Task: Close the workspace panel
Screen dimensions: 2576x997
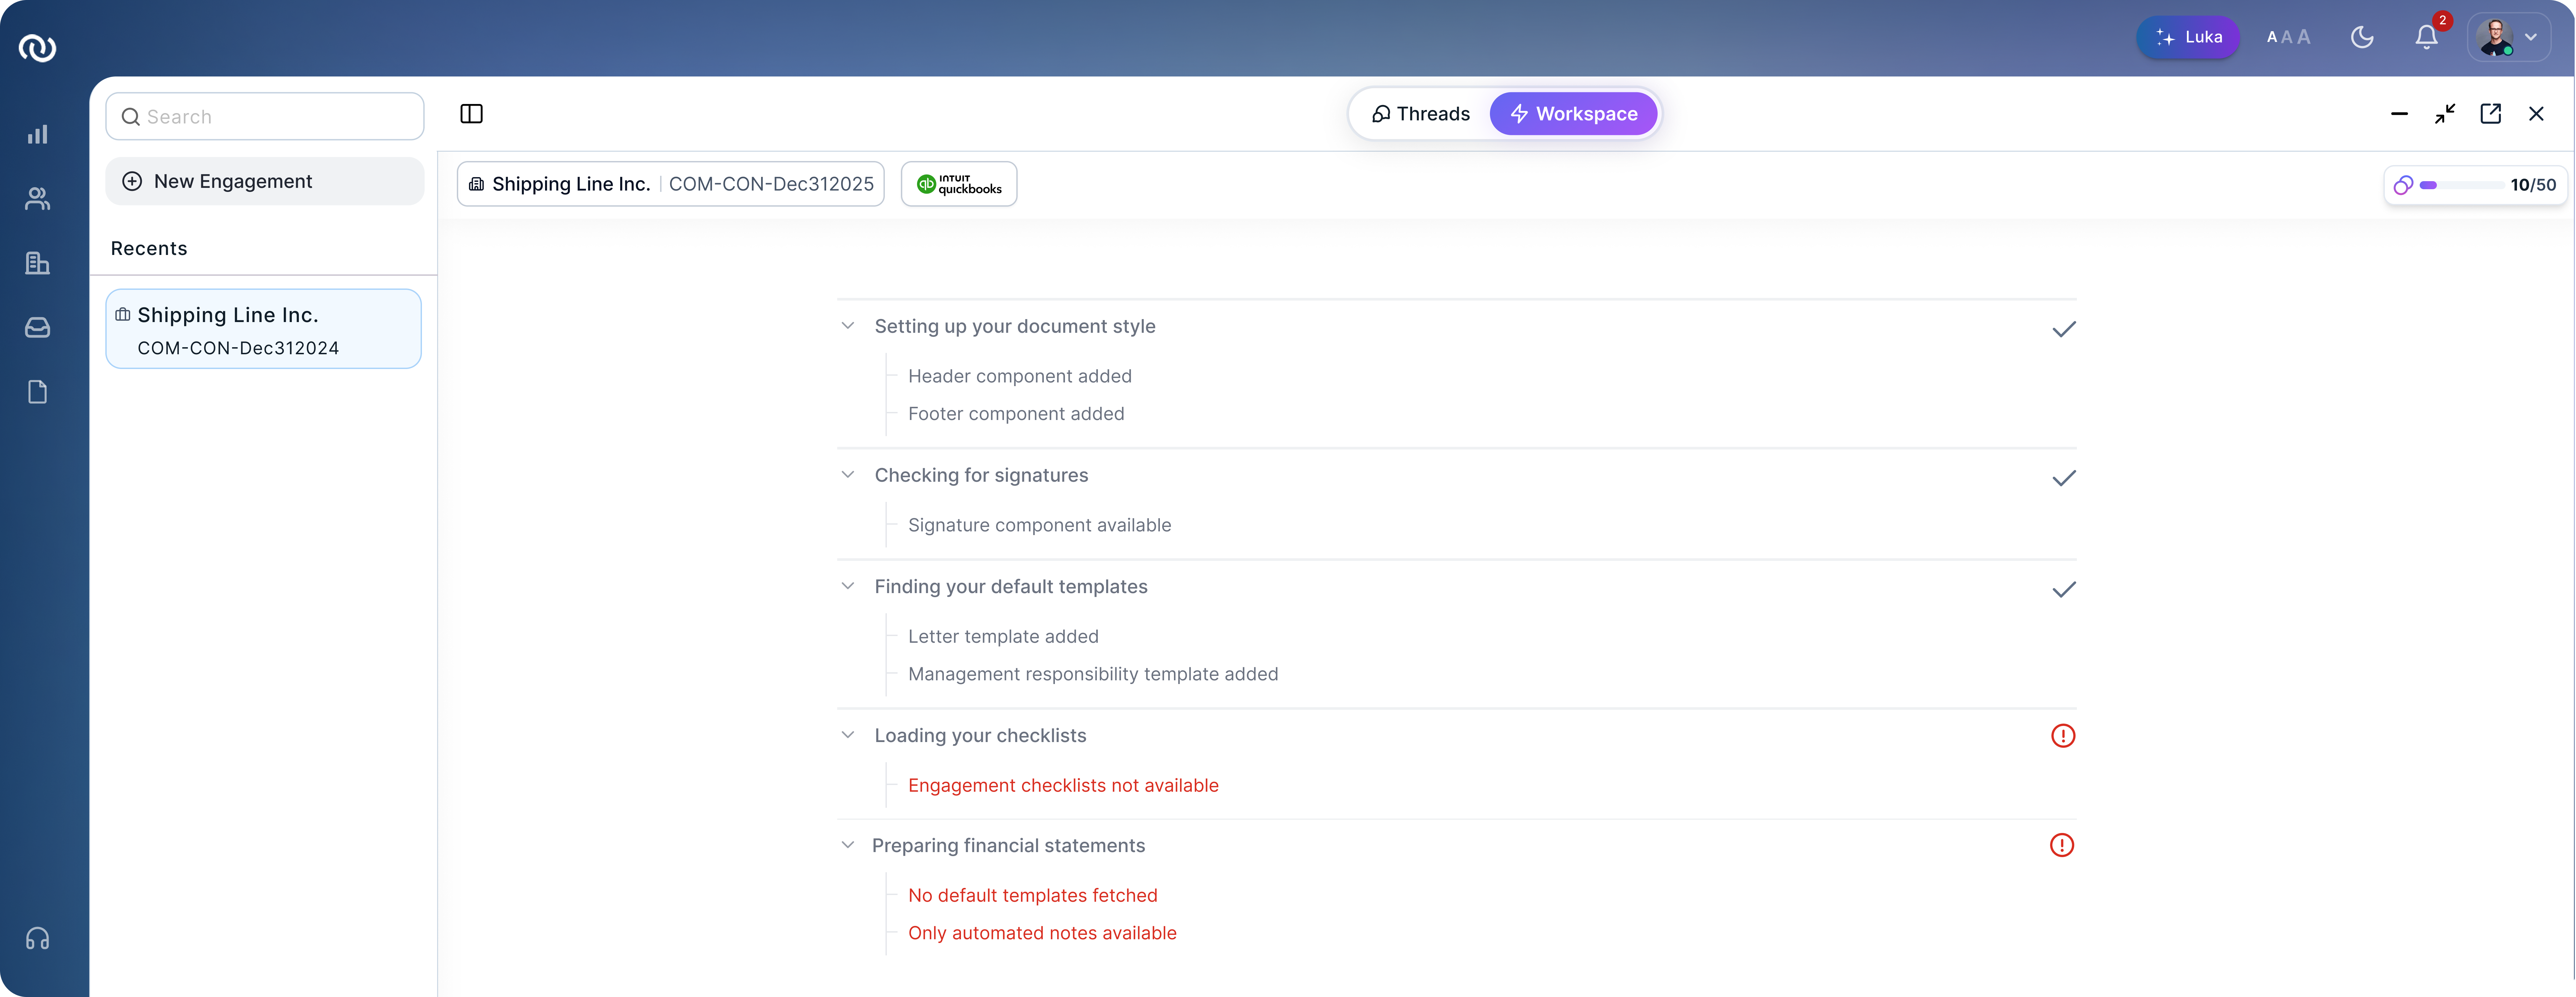Action: click(2536, 114)
